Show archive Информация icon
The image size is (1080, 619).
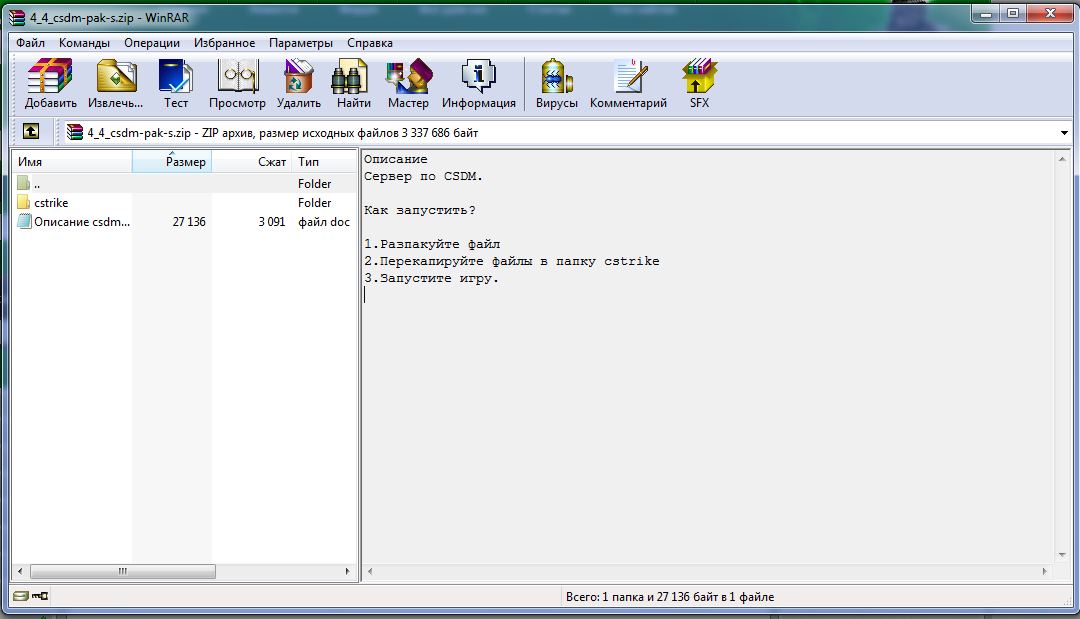click(479, 83)
